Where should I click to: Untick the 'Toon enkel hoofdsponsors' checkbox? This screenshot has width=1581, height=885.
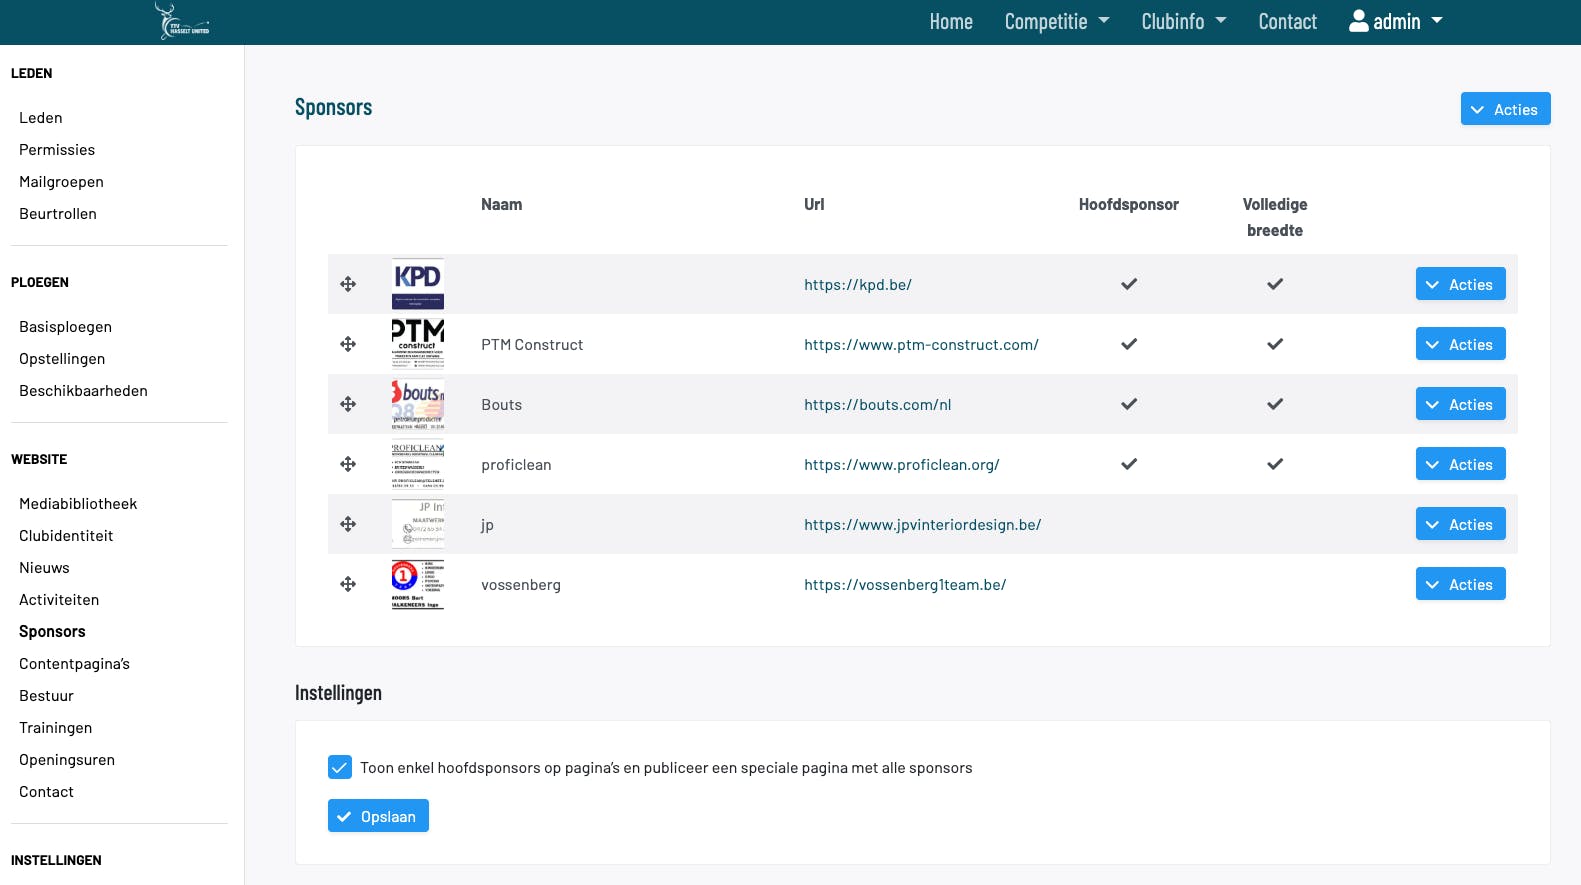pyautogui.click(x=340, y=767)
